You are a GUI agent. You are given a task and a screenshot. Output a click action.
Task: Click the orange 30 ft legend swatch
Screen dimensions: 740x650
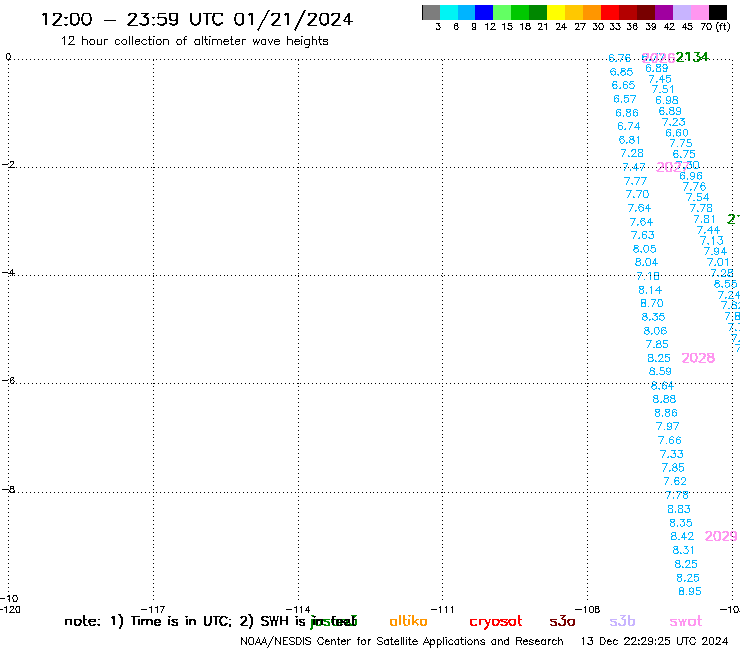(x=592, y=12)
